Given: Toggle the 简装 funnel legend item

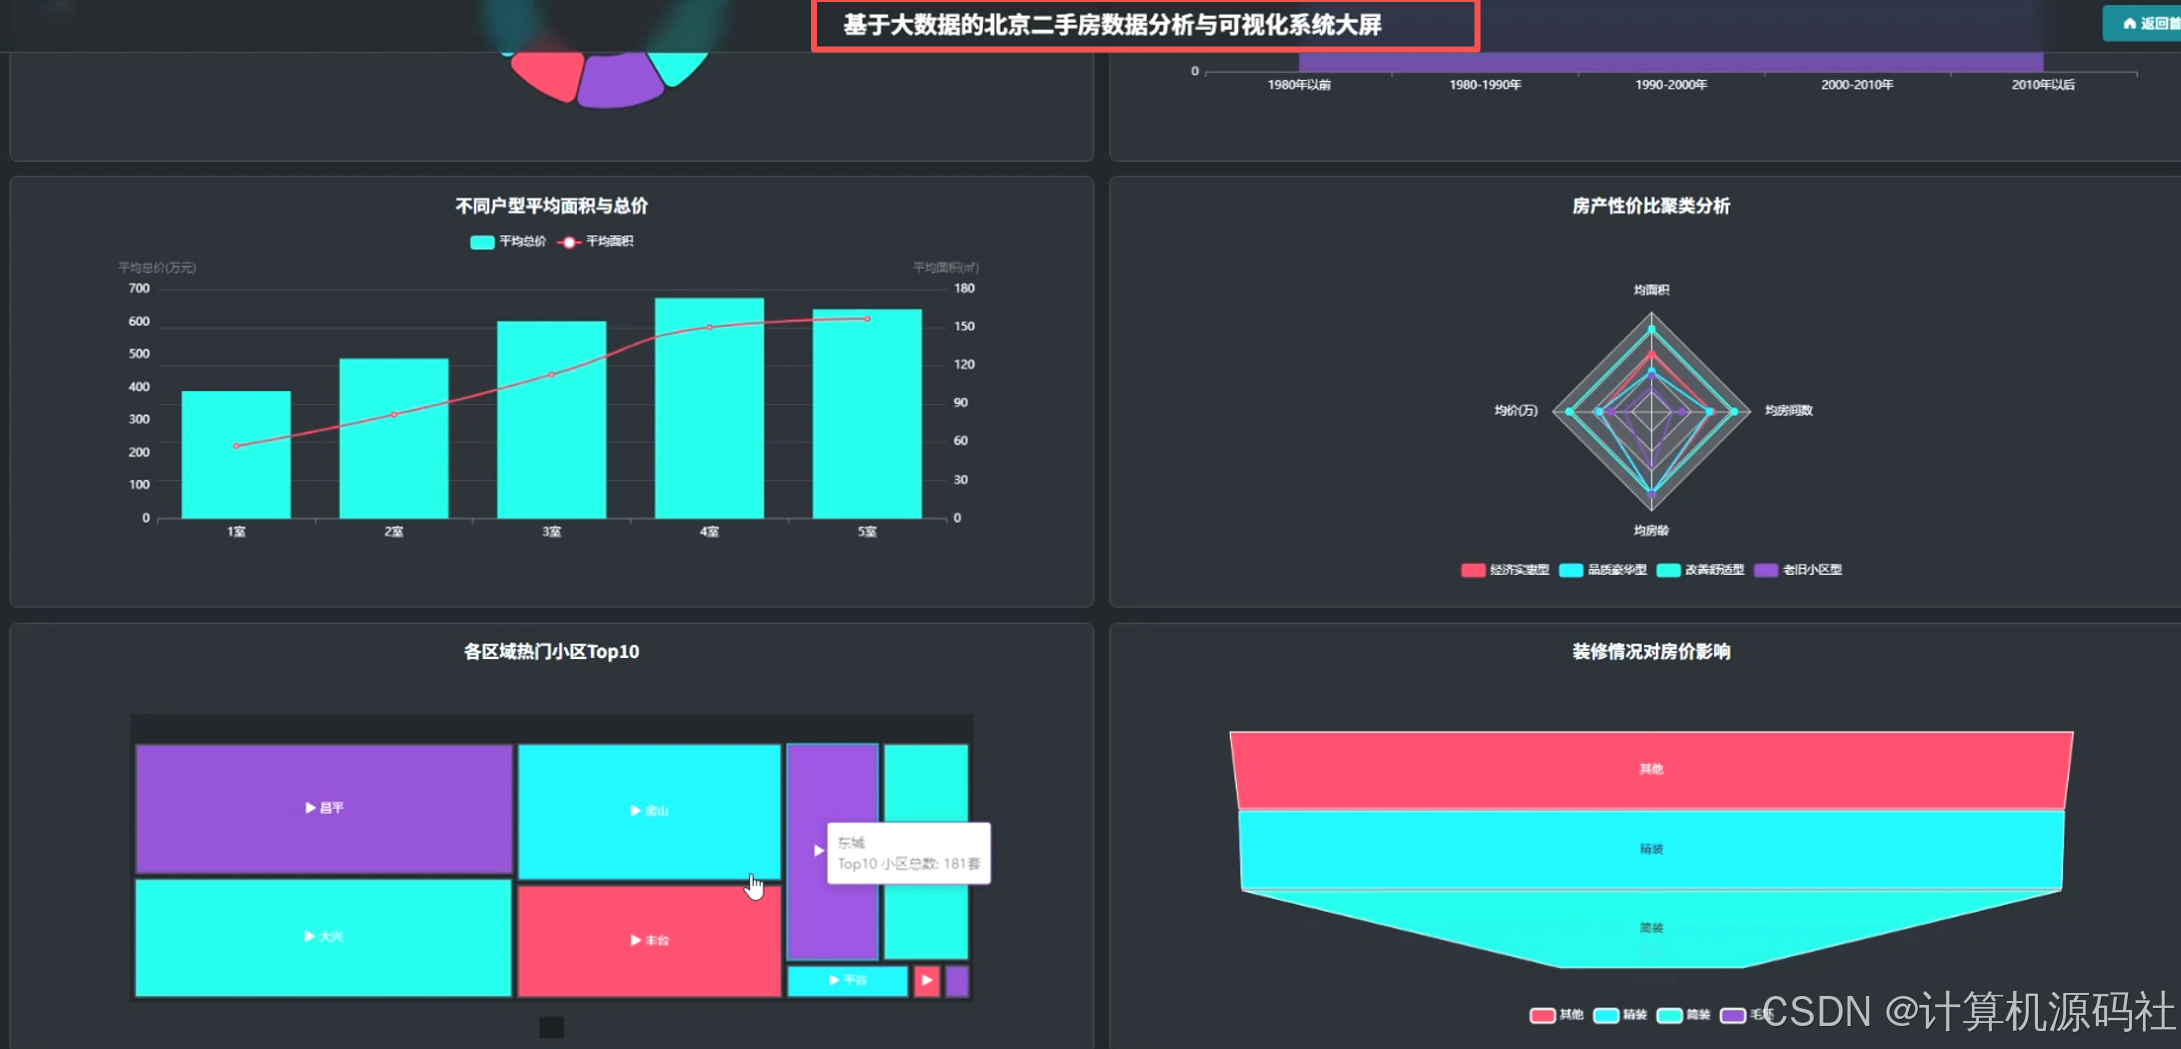Looking at the screenshot, I should (1683, 1015).
